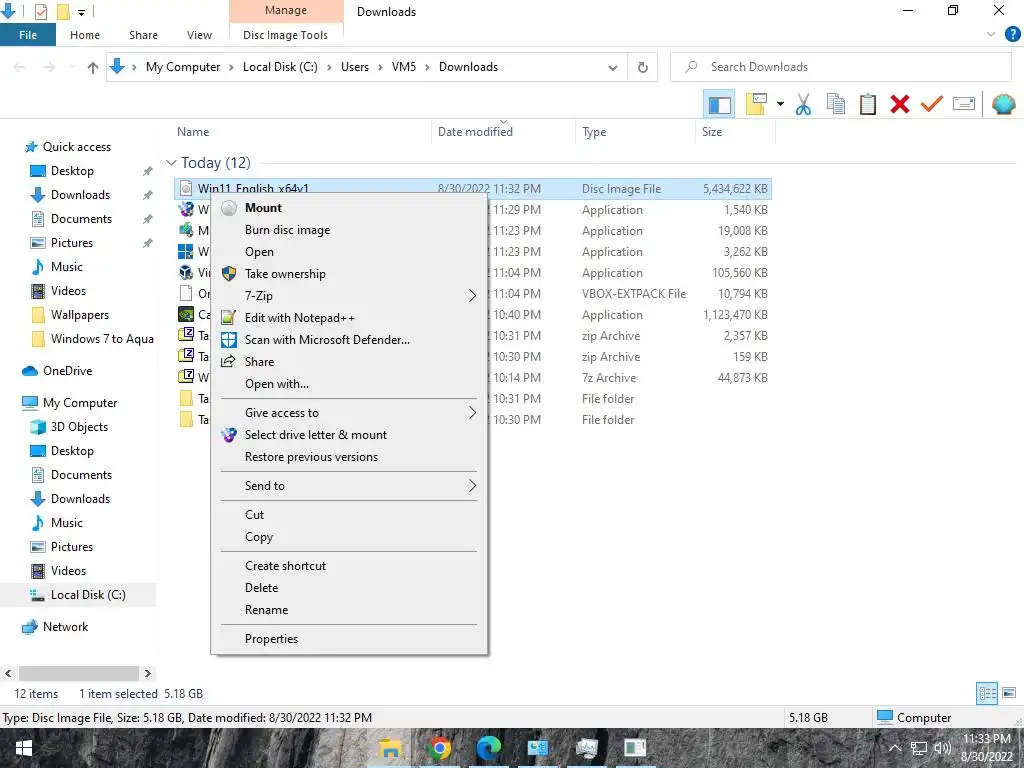Click the Copy toolbar icon
The width and height of the screenshot is (1024, 768).
click(x=835, y=104)
